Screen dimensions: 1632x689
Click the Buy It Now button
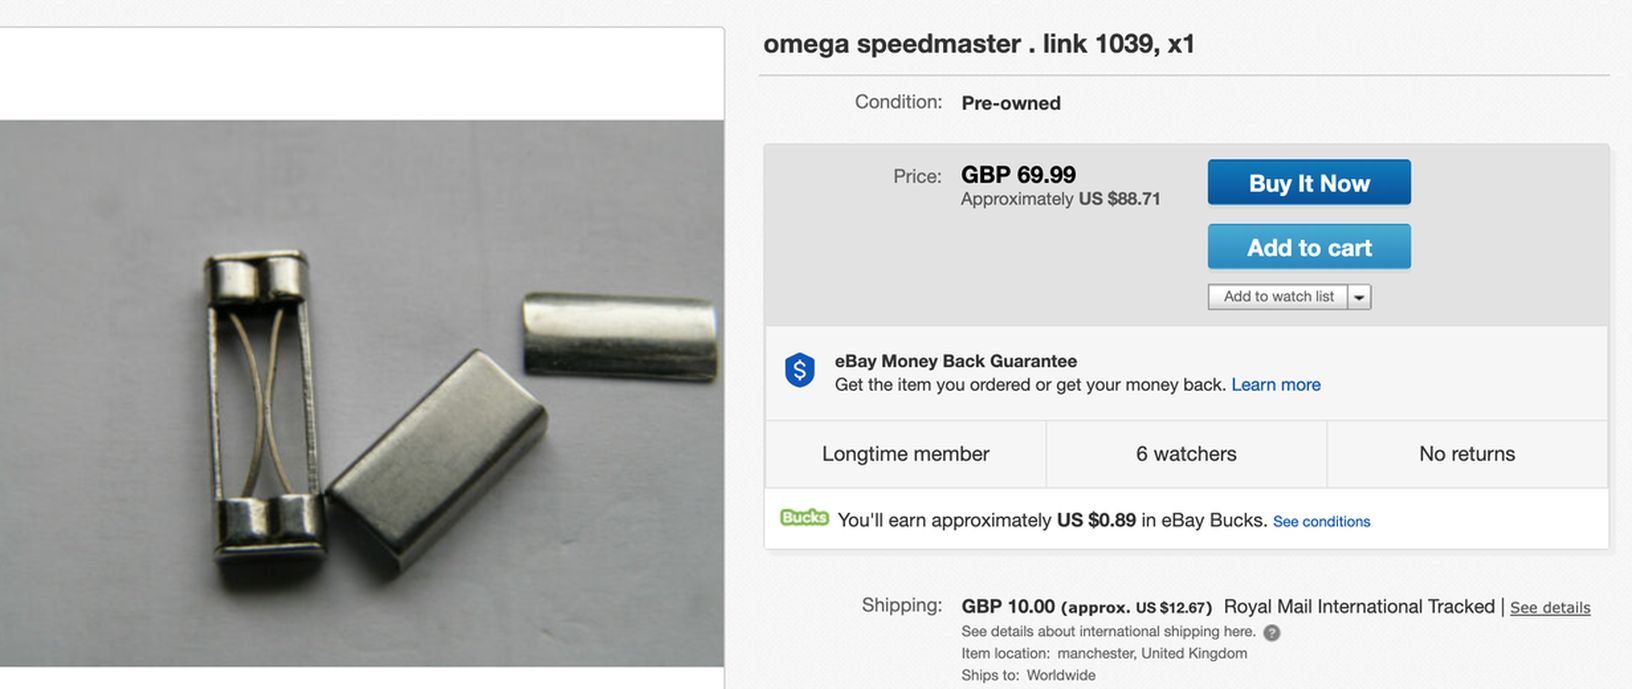(1308, 183)
